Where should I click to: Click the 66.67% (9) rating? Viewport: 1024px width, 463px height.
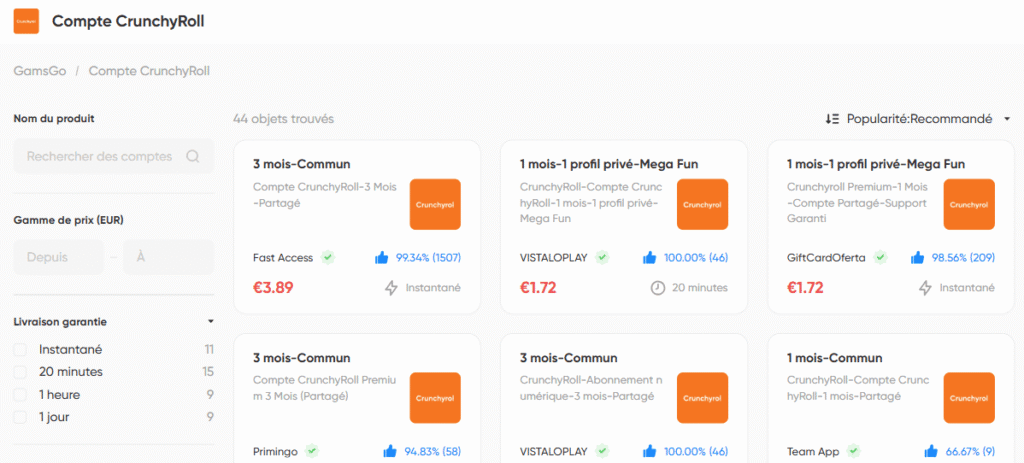coord(970,451)
